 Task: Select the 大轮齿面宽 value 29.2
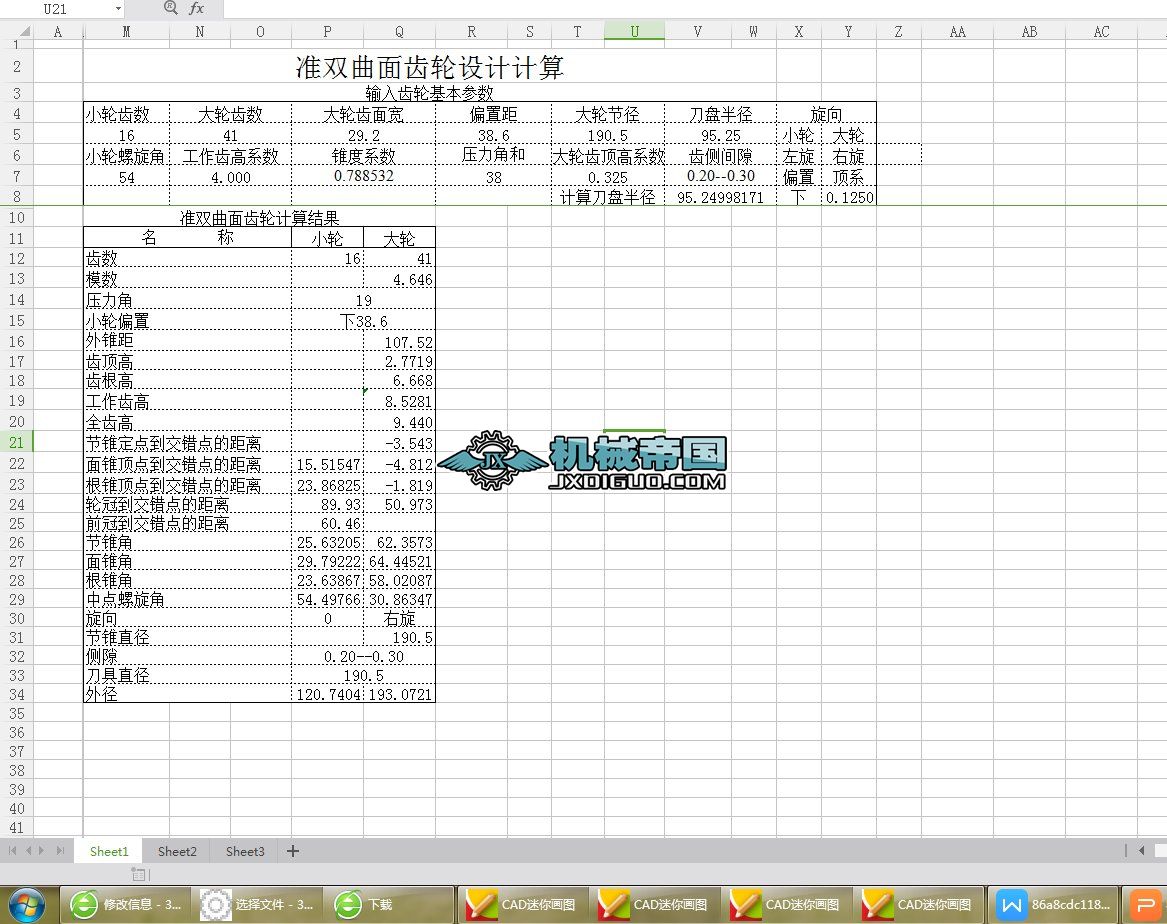click(x=363, y=135)
